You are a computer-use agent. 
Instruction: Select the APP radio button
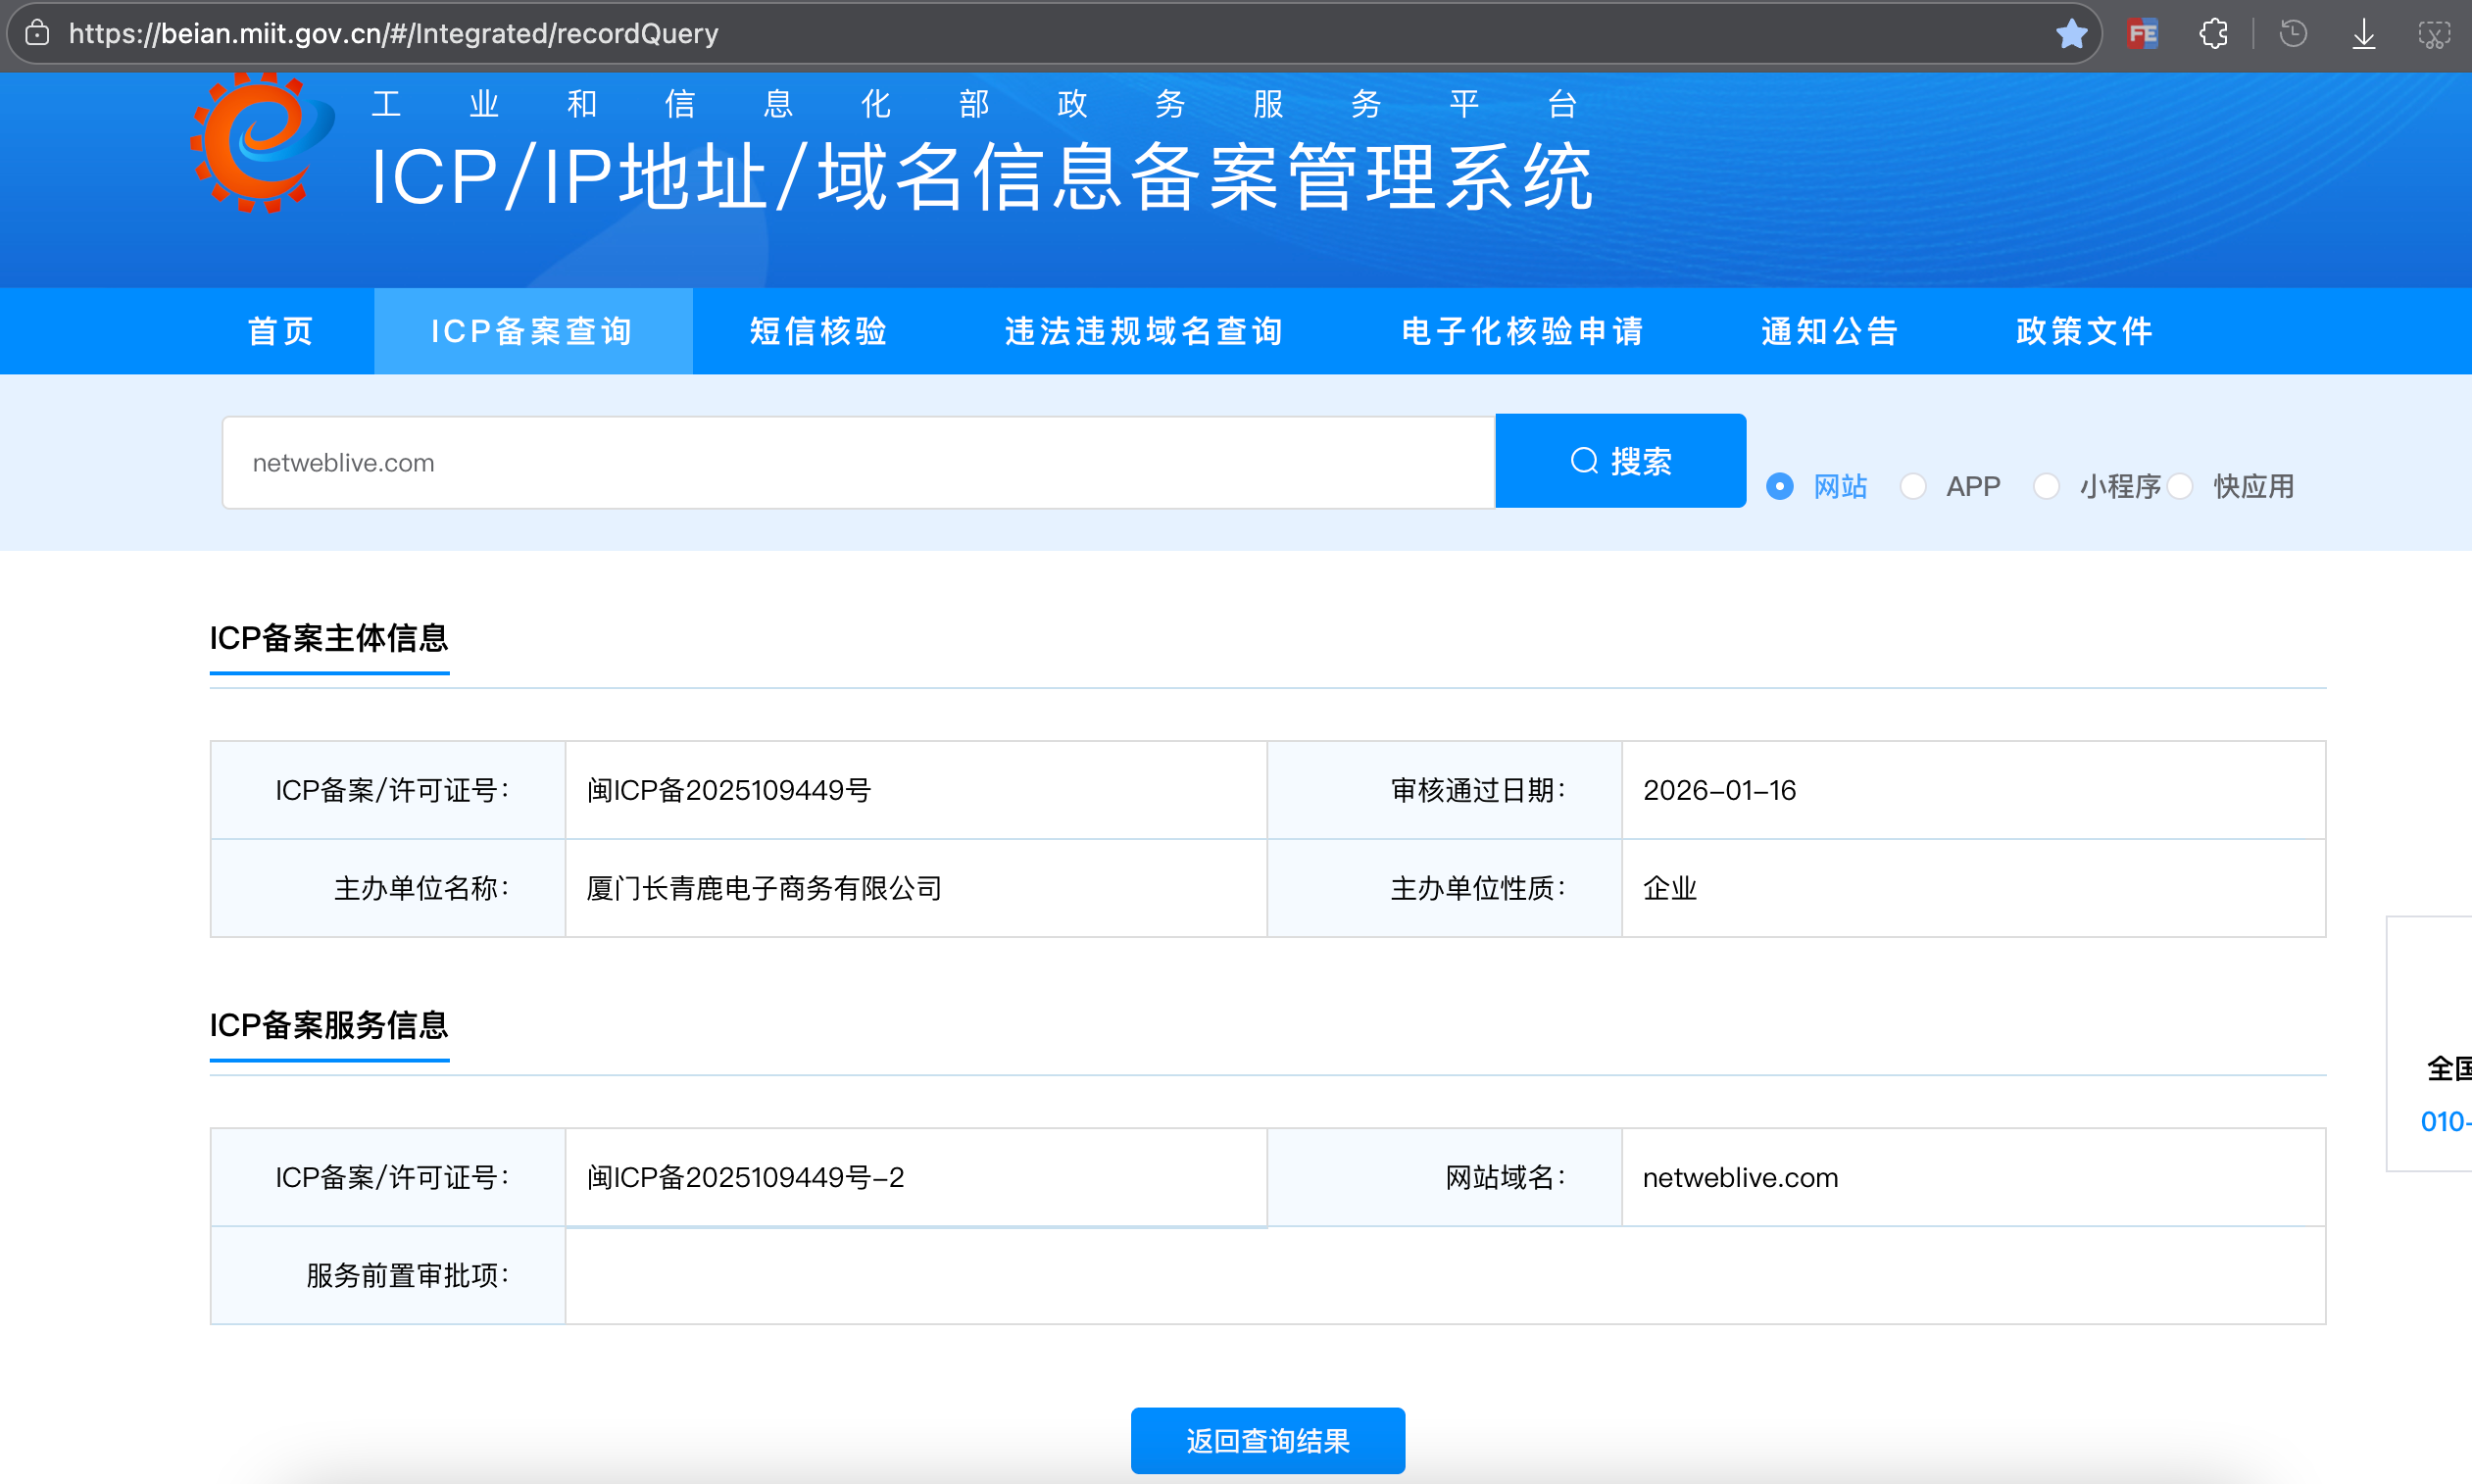[1913, 487]
